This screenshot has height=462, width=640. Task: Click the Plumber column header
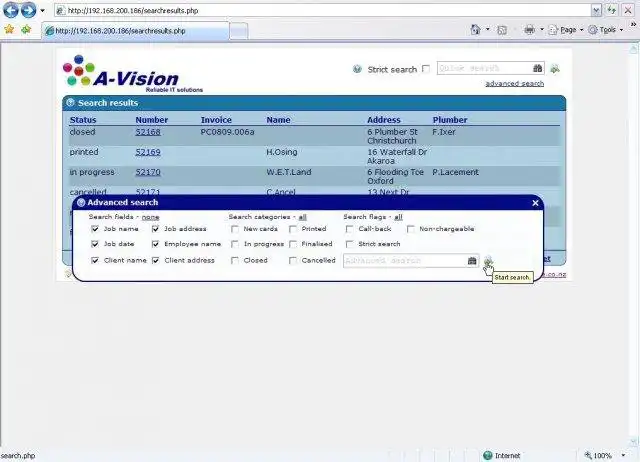pyautogui.click(x=450, y=120)
